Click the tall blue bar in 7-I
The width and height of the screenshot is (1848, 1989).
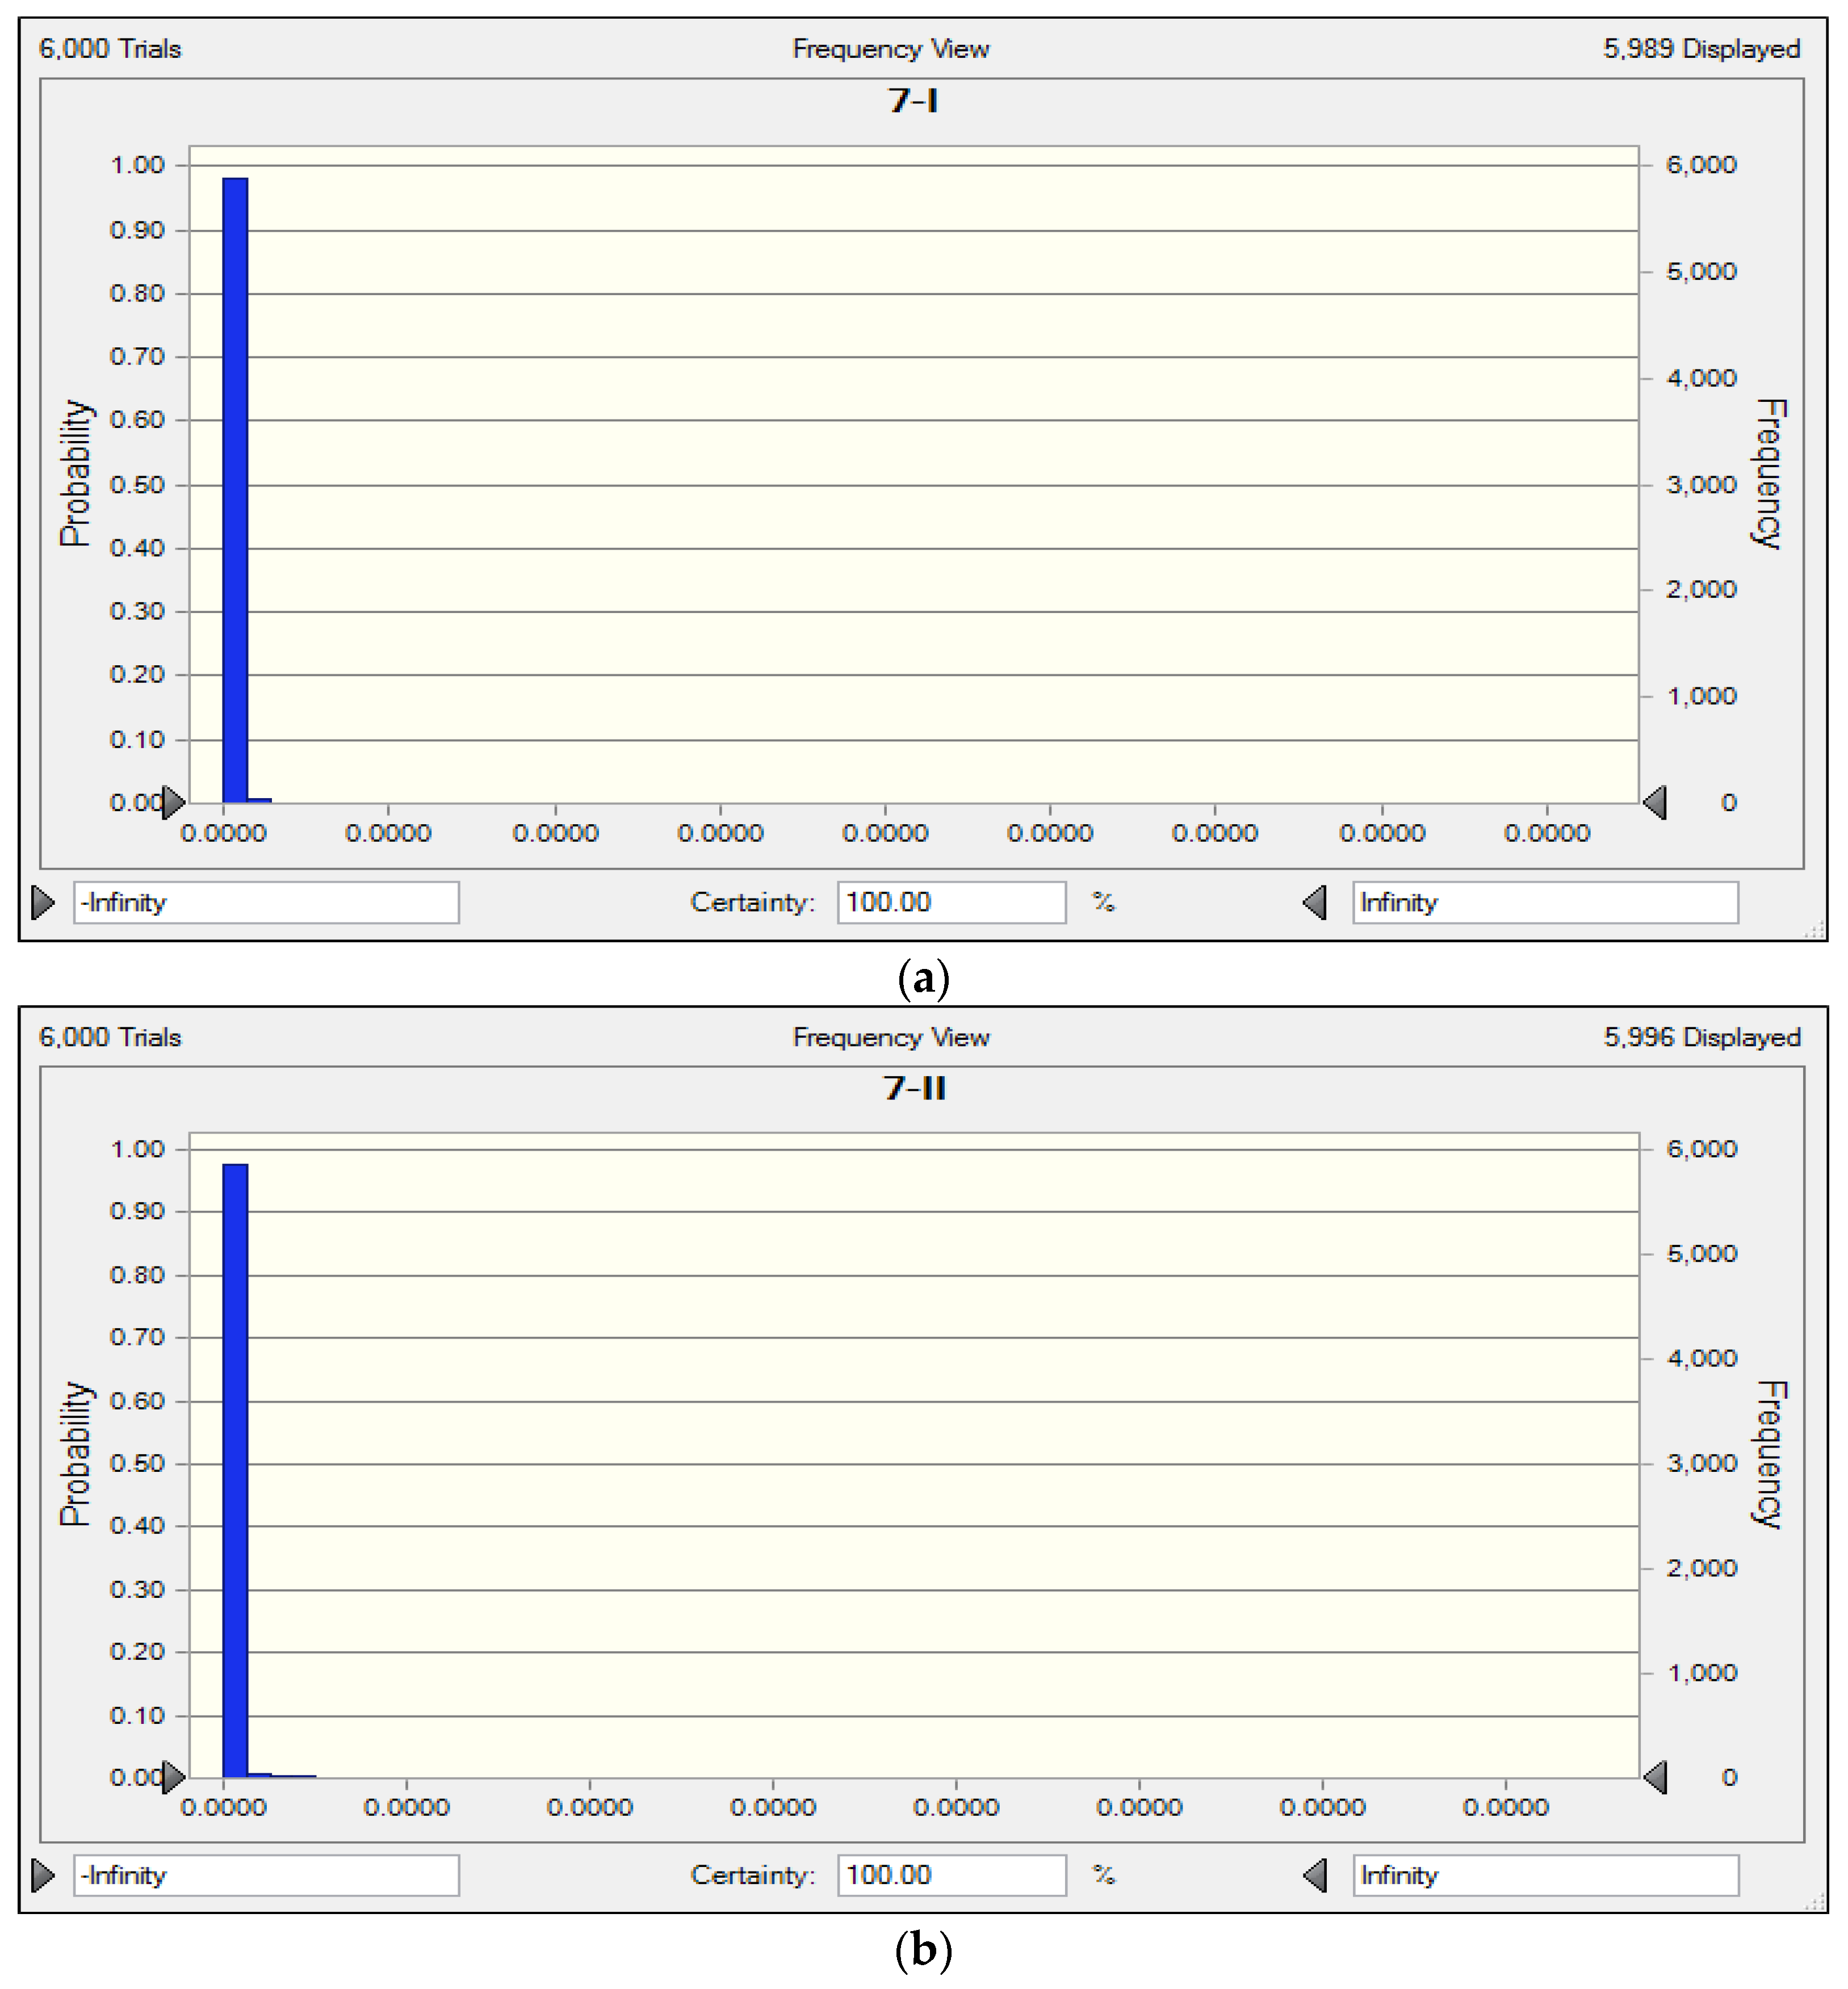(x=235, y=490)
